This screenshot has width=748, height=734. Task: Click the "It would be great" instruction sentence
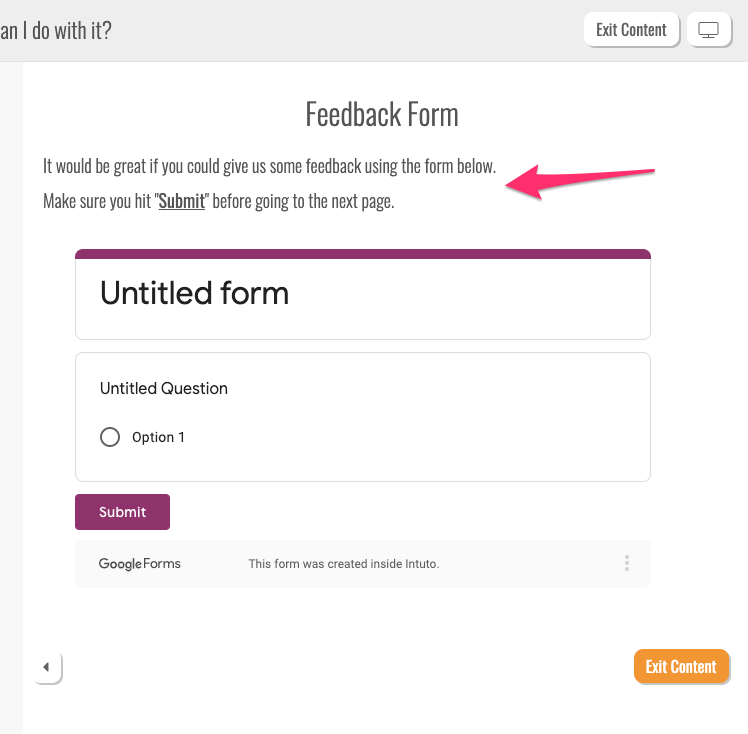(269, 166)
